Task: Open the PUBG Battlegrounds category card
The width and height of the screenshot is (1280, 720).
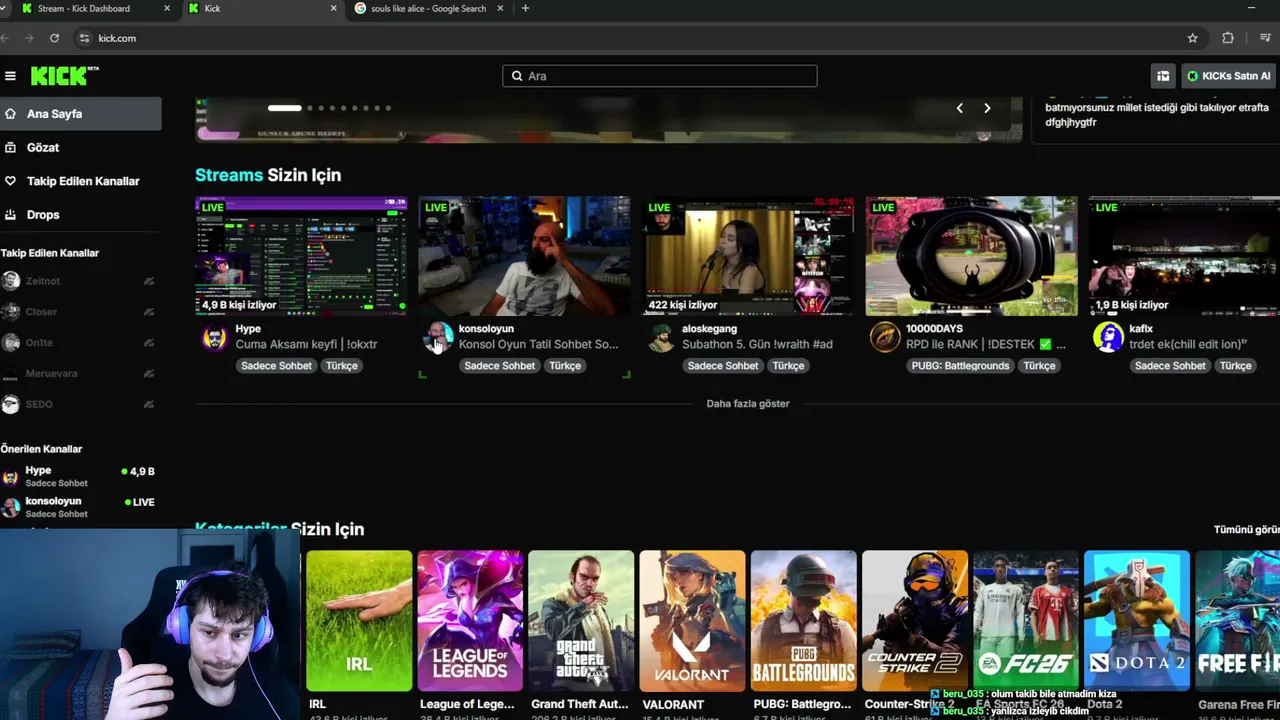Action: [x=804, y=620]
